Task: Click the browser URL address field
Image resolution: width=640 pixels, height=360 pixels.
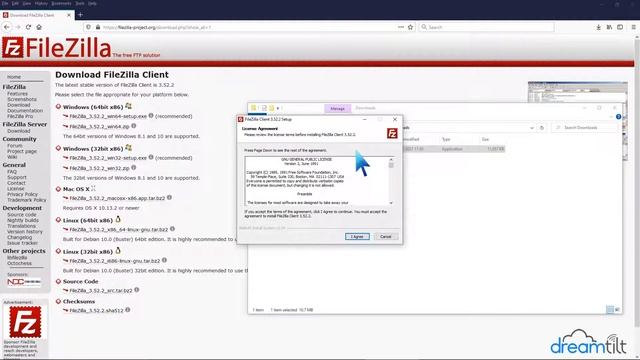Action: 249,27
